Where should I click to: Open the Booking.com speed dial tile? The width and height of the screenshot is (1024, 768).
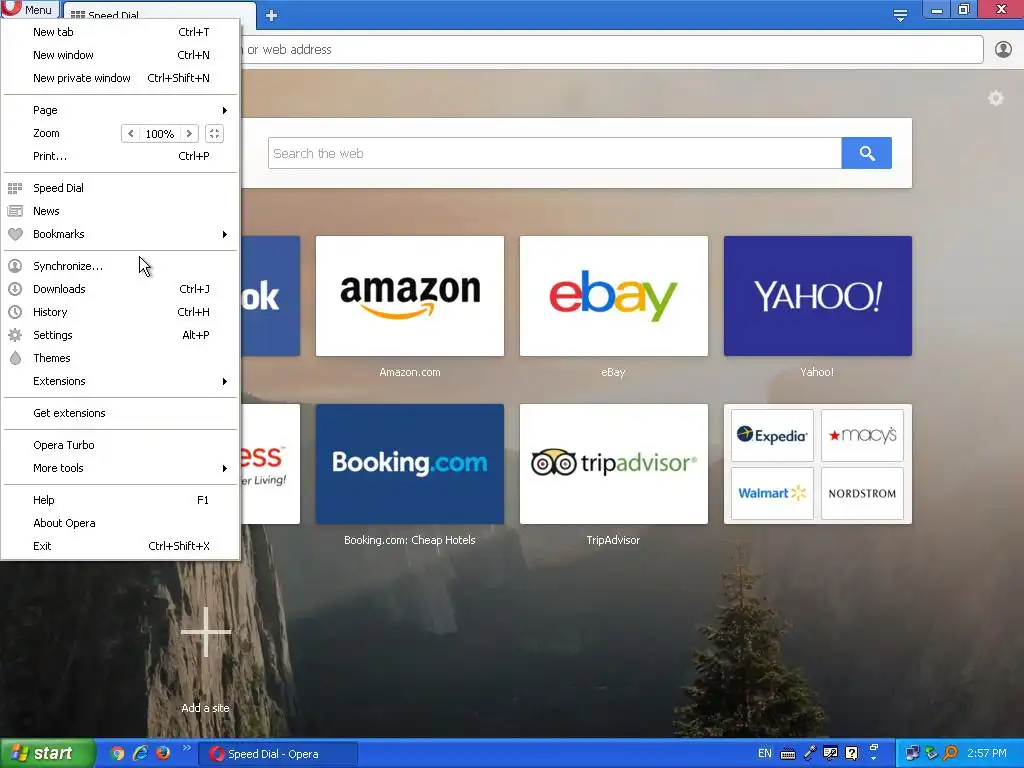point(409,464)
